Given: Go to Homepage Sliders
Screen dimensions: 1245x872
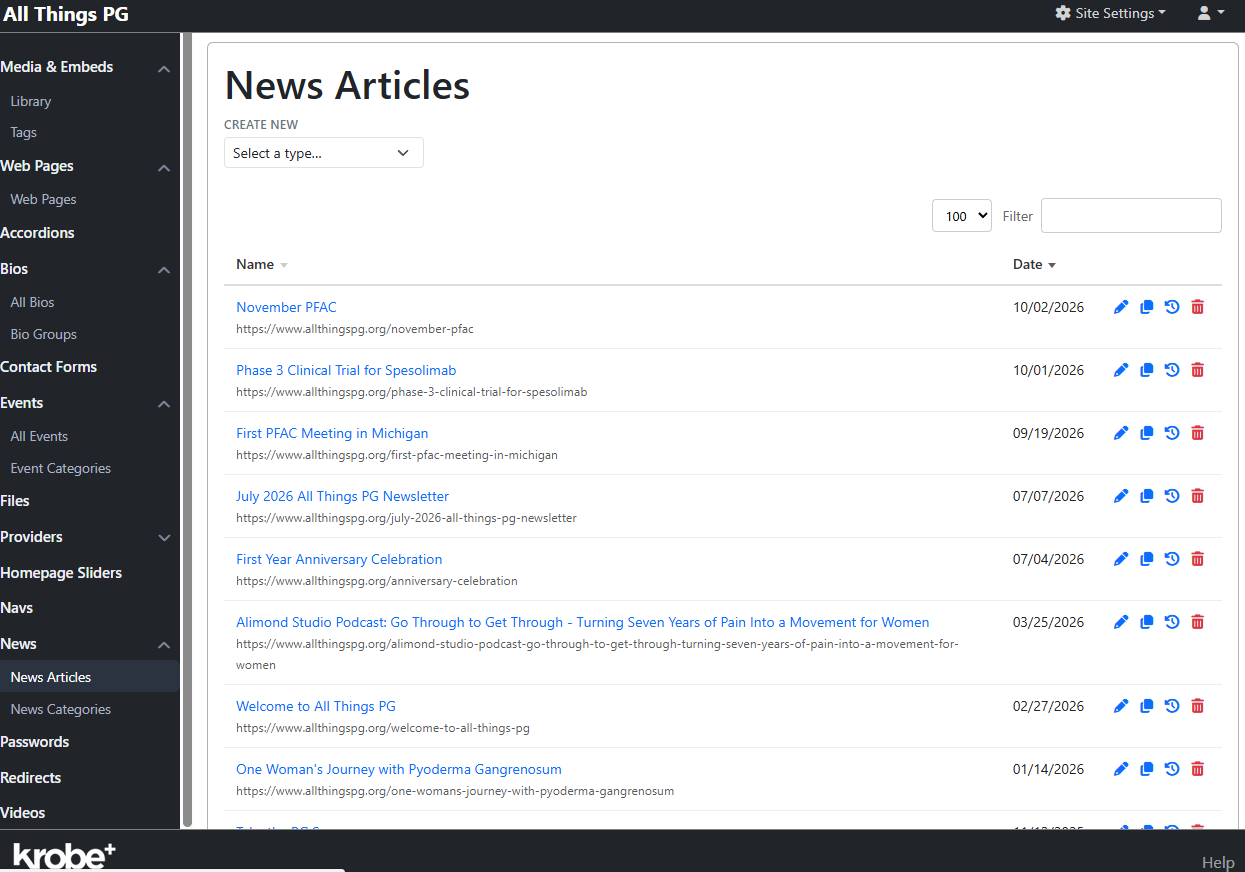Looking at the screenshot, I should [61, 572].
